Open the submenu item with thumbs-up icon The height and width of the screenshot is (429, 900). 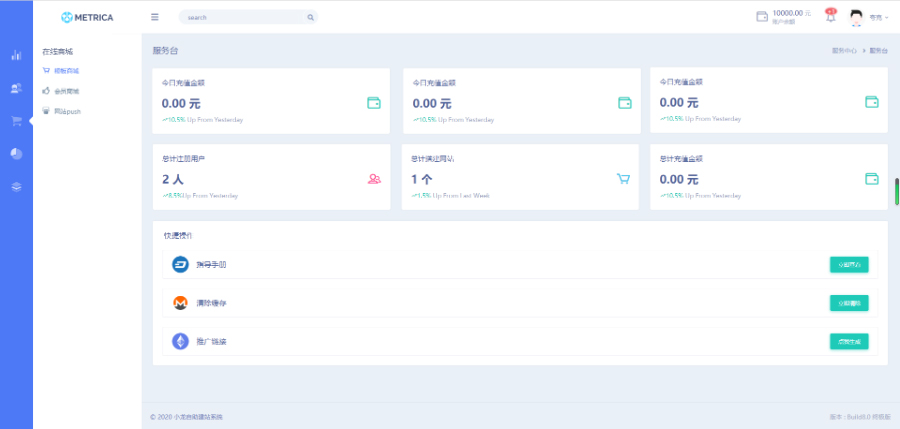(66, 90)
